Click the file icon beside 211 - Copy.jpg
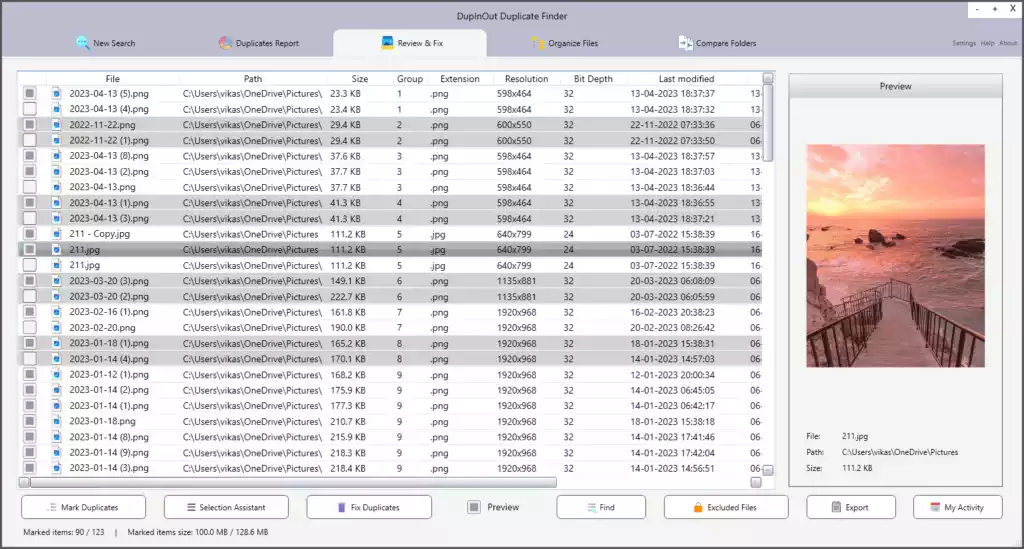1024x549 pixels. point(57,234)
